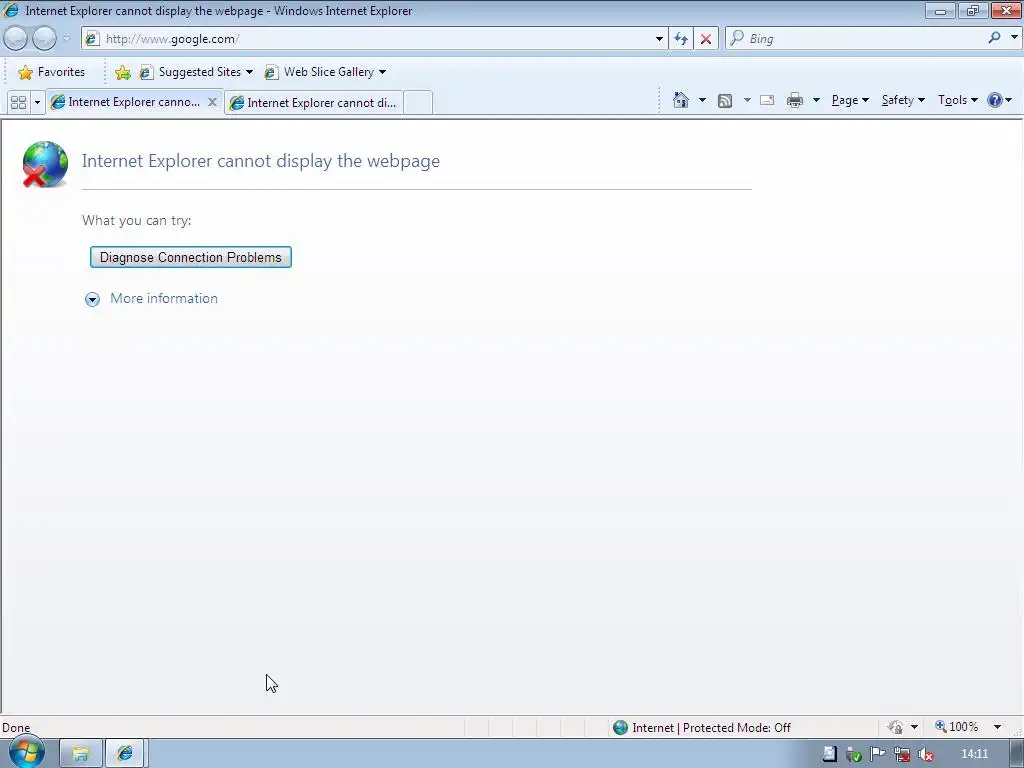Expand the Web Slice Gallery dropdown
Image resolution: width=1024 pixels, height=768 pixels.
tap(383, 72)
